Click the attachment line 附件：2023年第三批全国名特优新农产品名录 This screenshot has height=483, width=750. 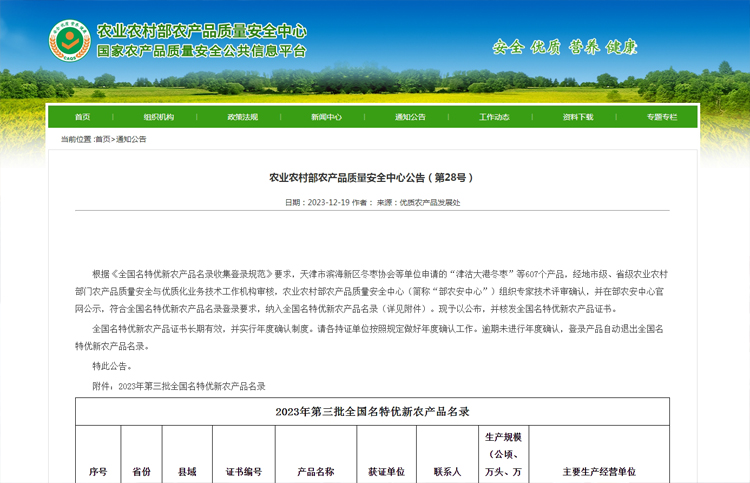(x=178, y=386)
